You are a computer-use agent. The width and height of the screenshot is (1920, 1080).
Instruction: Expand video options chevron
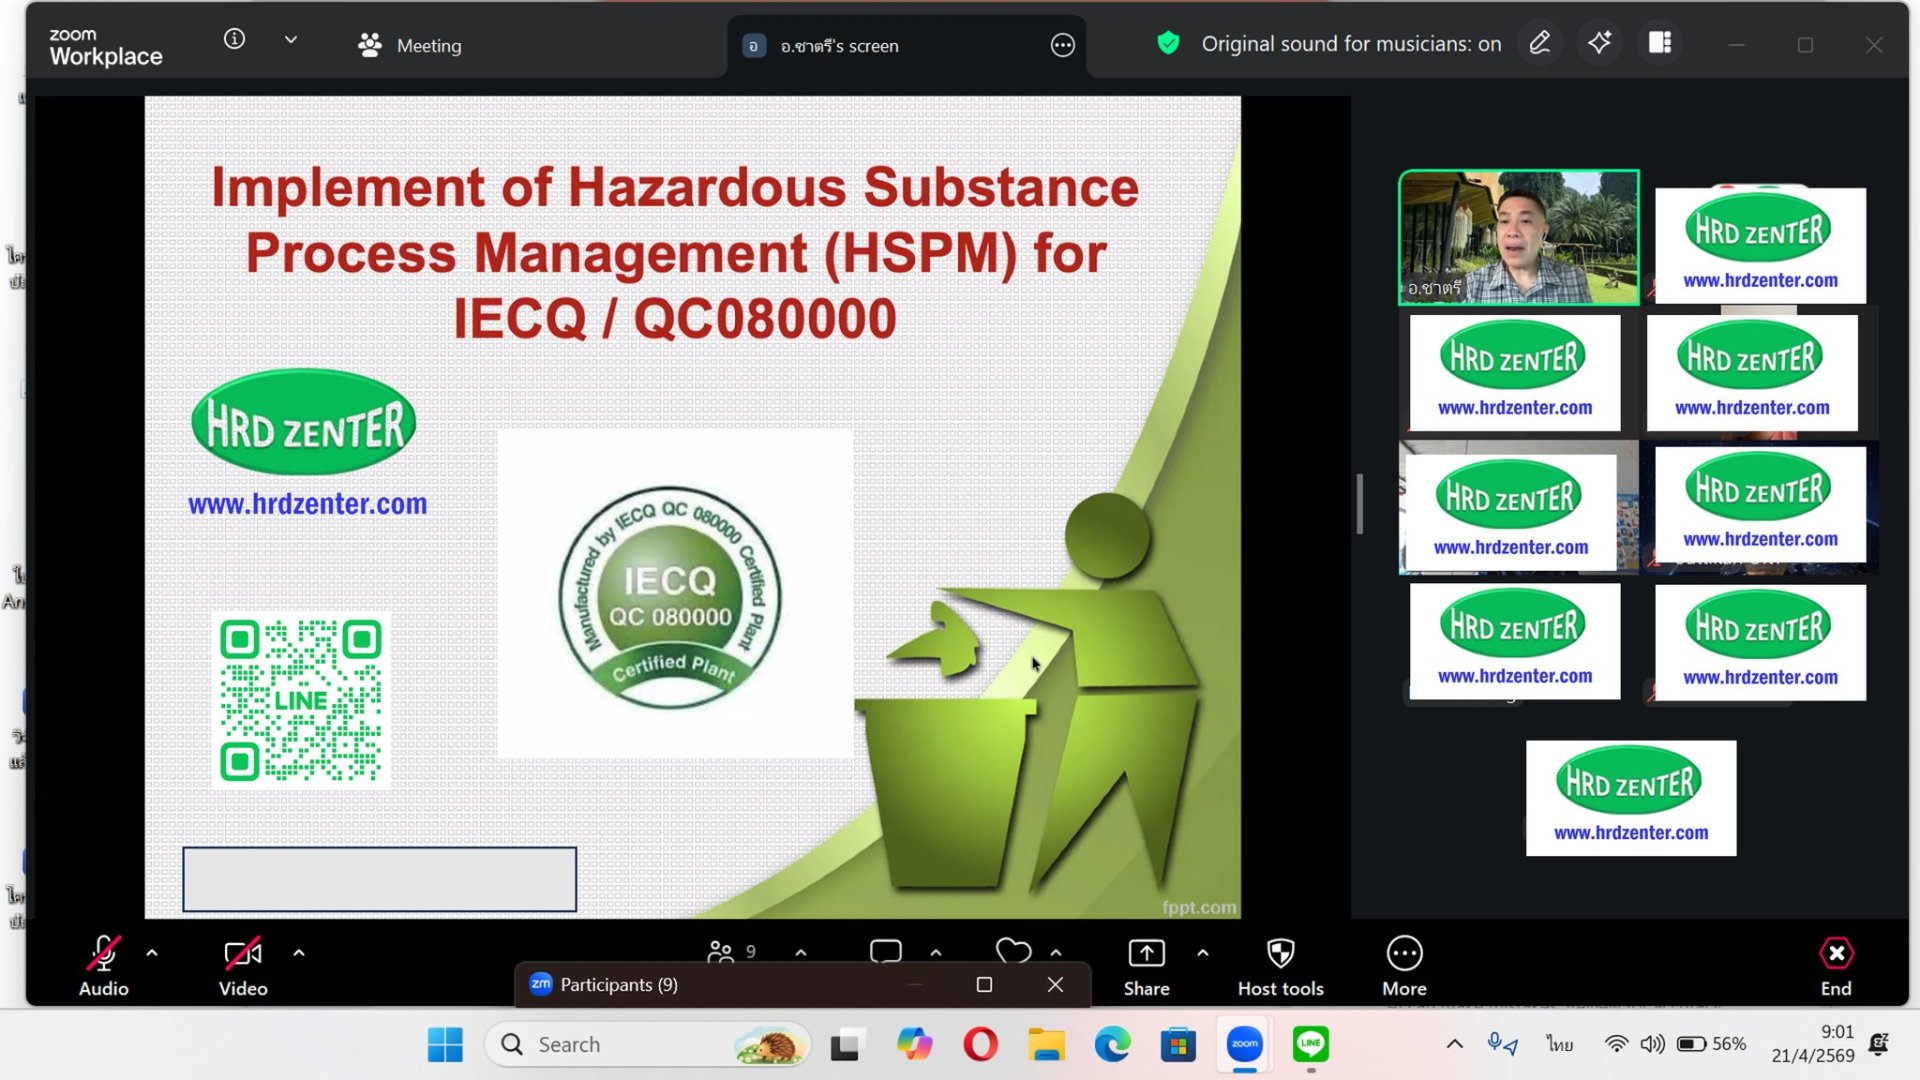pos(299,953)
